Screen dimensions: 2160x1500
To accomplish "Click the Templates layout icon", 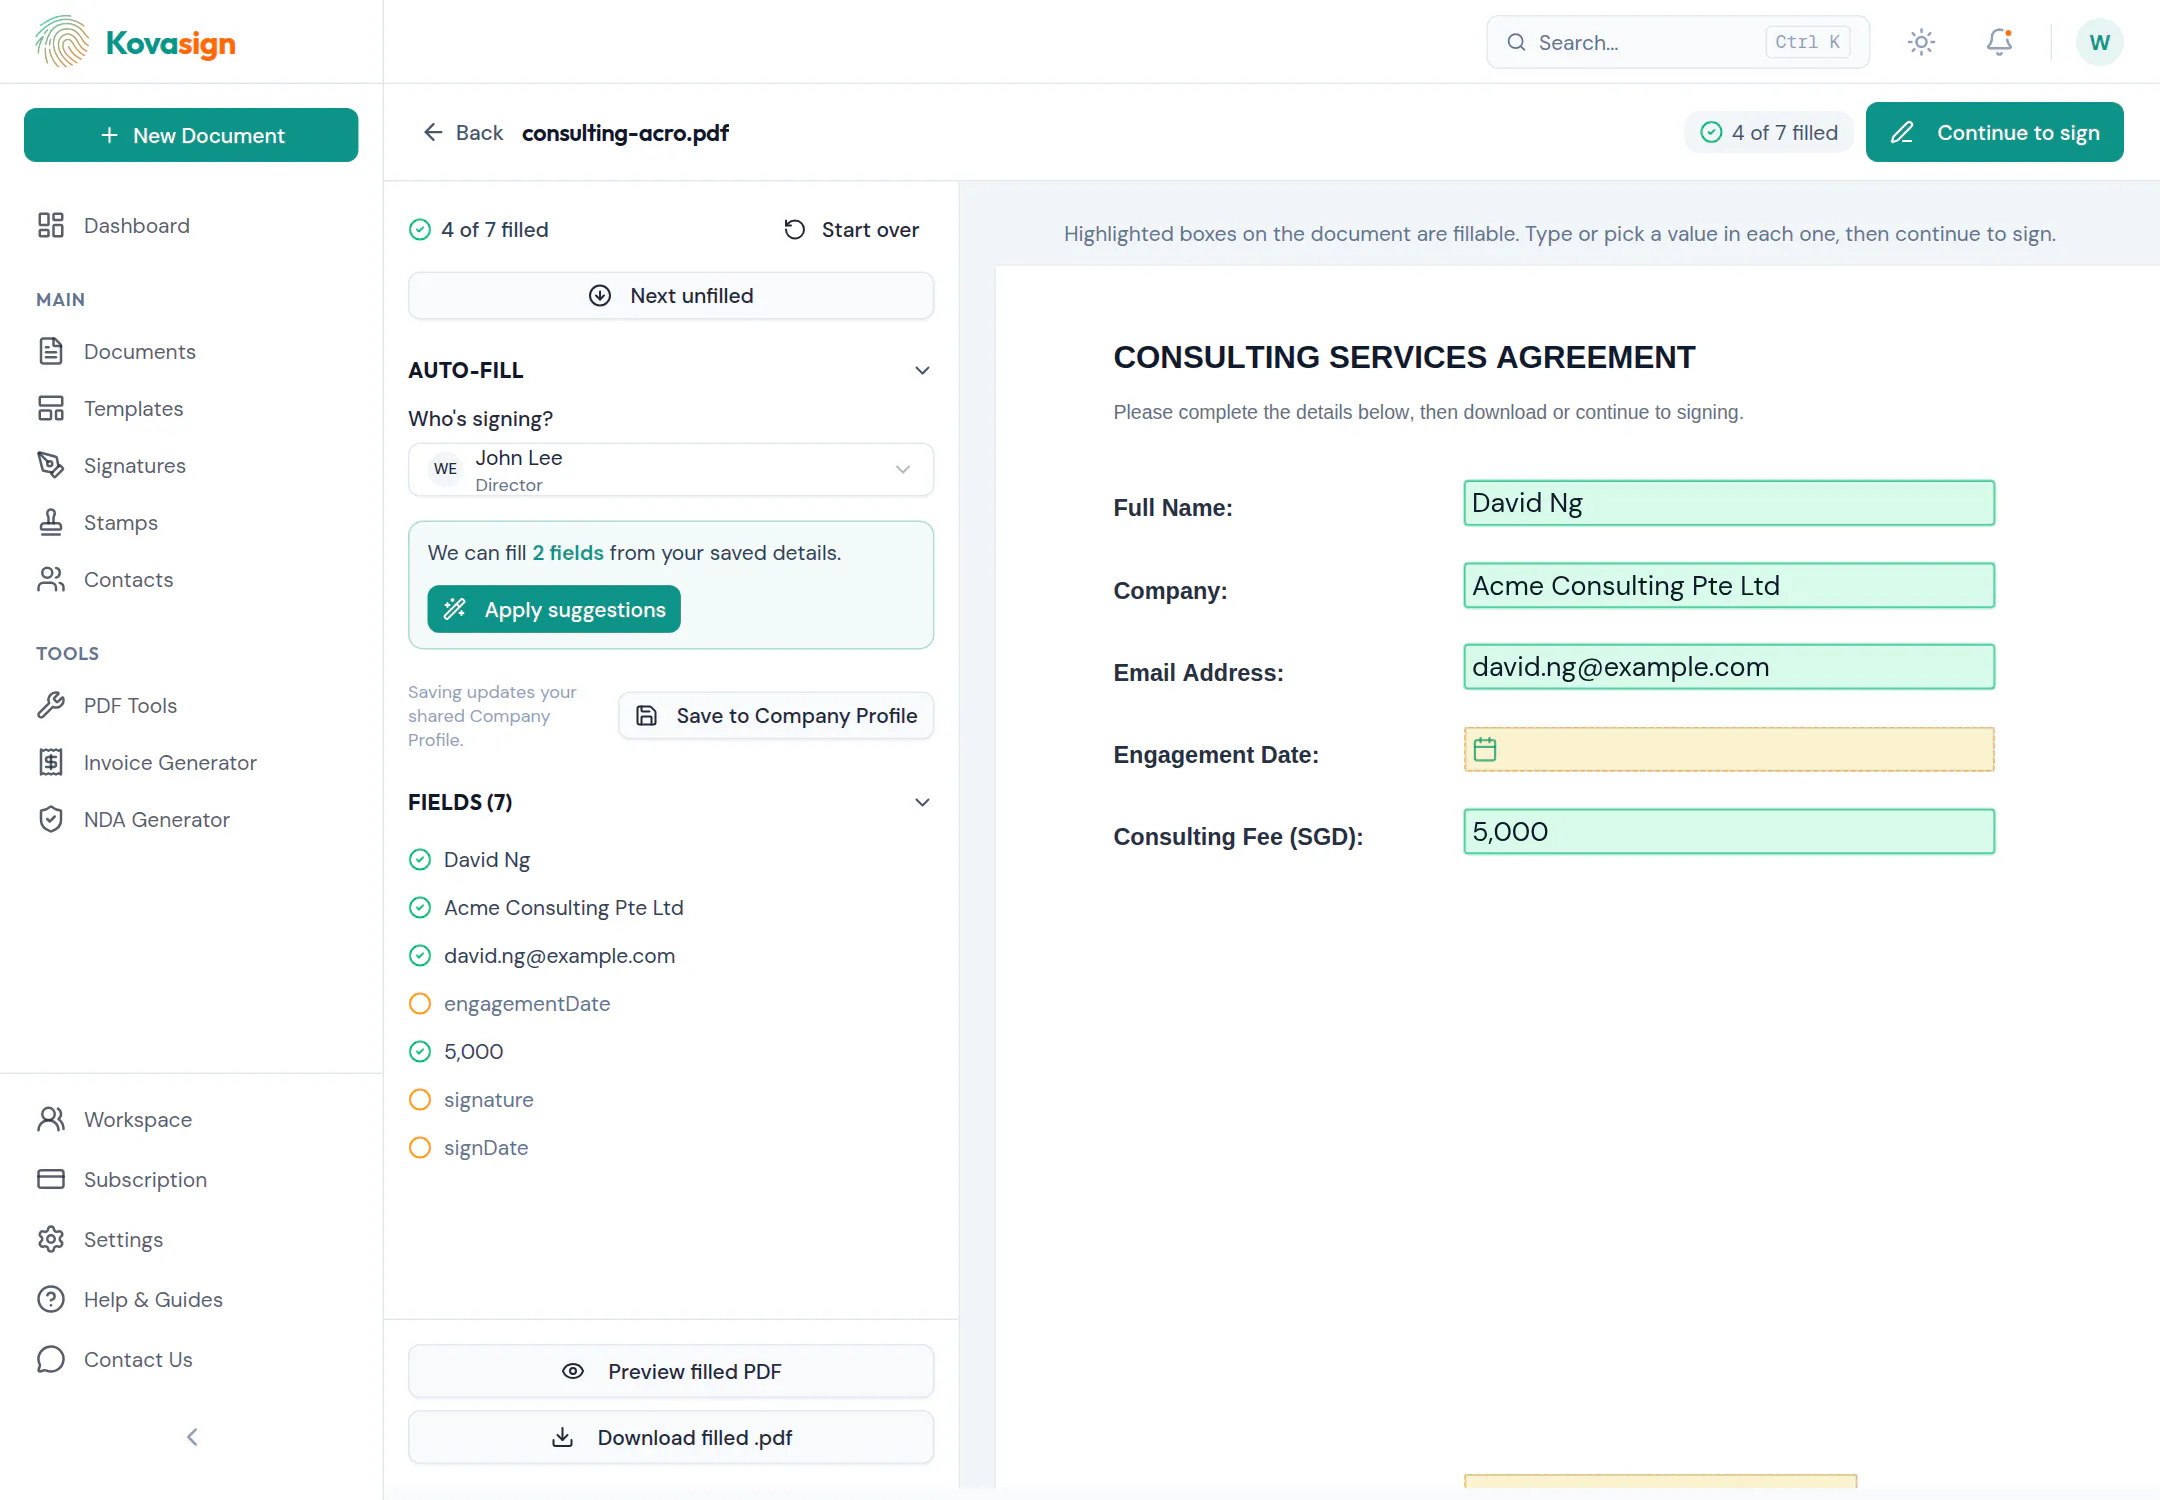I will point(51,408).
